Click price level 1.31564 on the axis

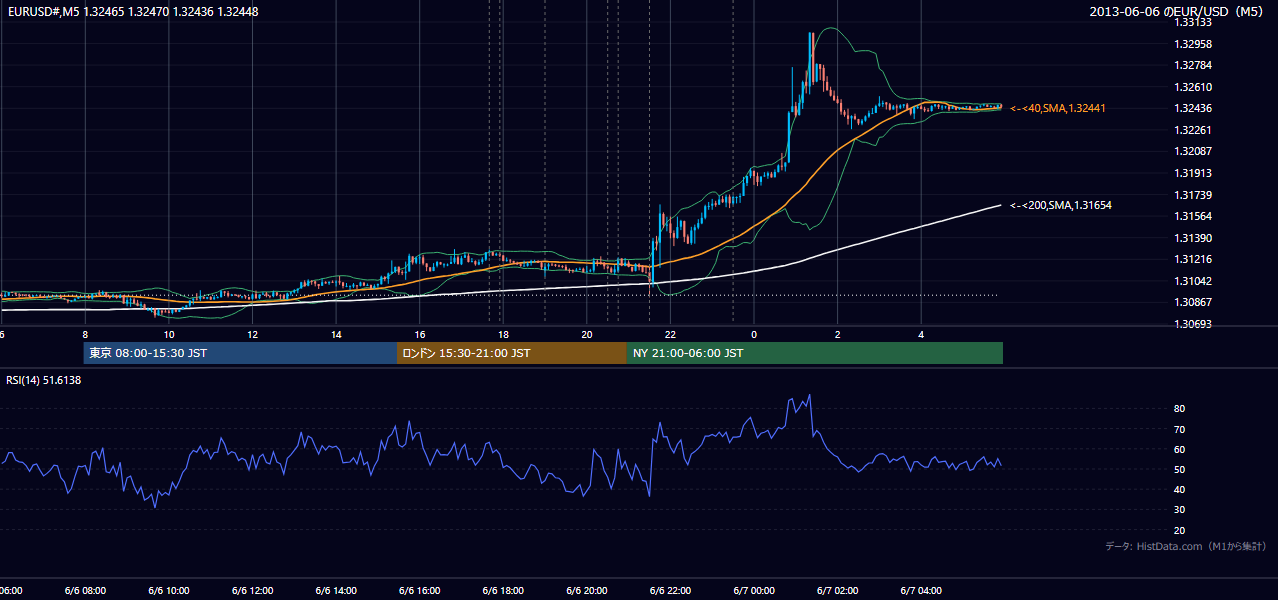1193,216
